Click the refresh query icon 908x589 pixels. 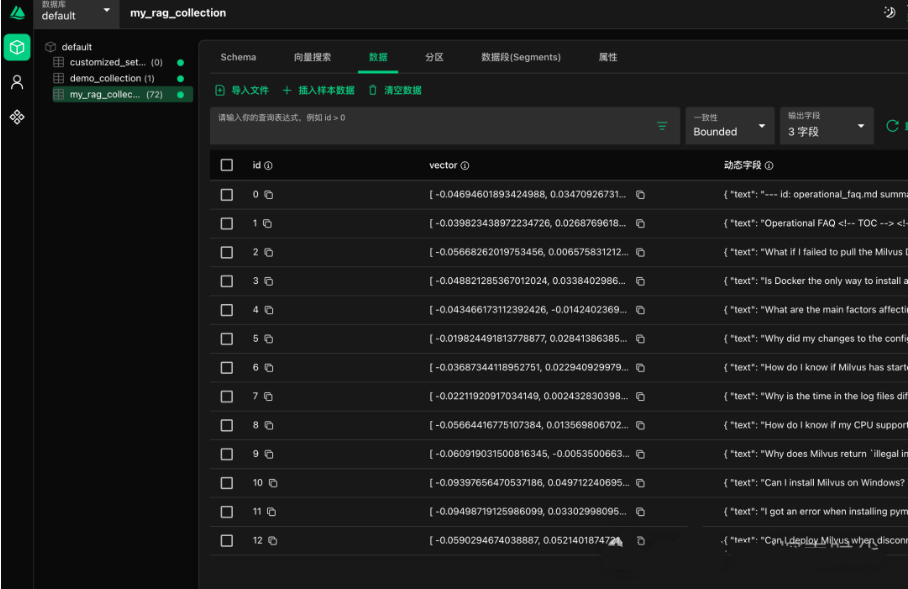(892, 126)
